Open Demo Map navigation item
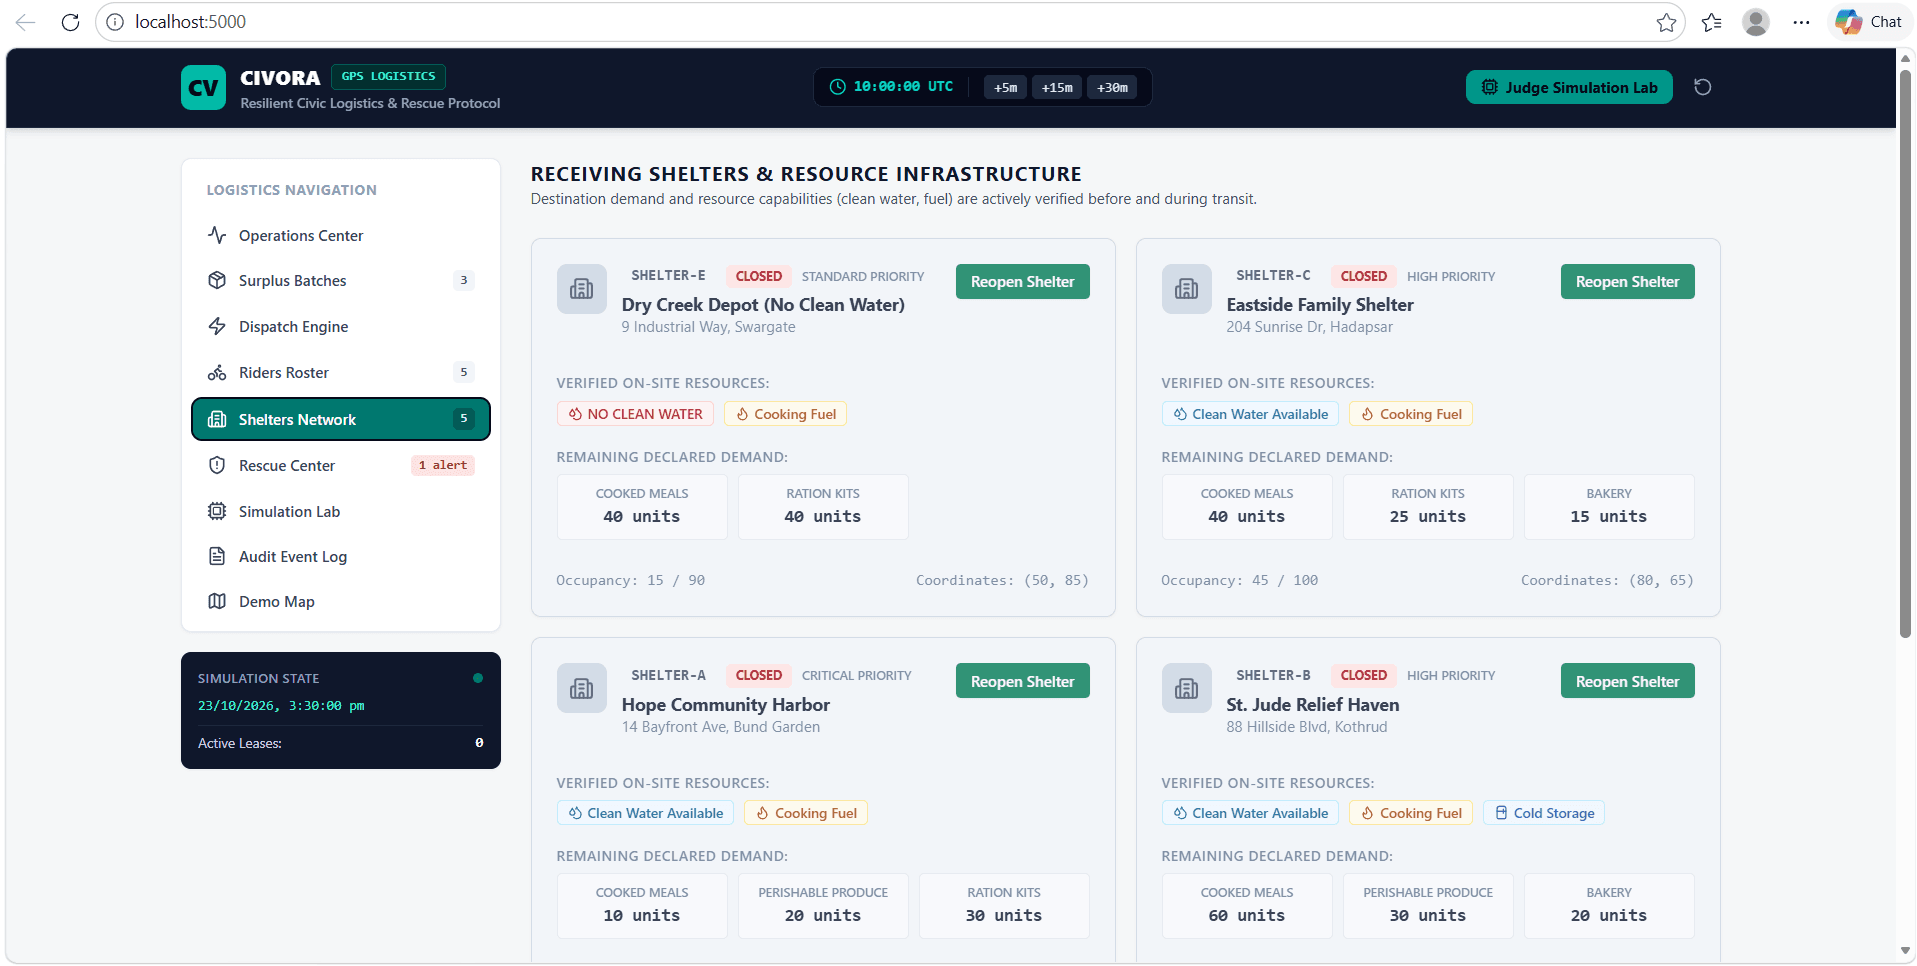The height and width of the screenshot is (966, 1917). click(340, 602)
